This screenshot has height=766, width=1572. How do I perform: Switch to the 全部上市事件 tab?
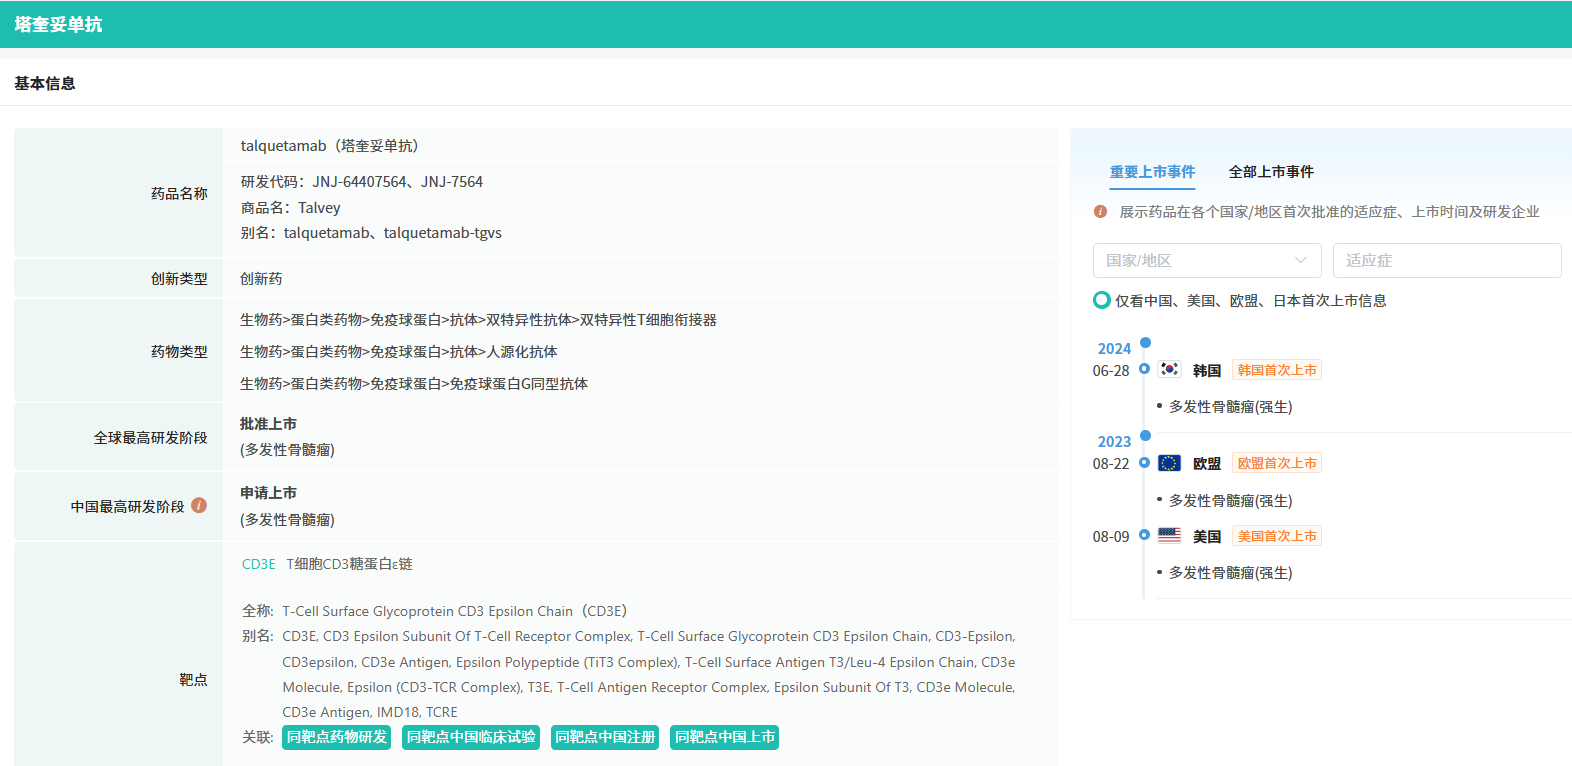(x=1271, y=172)
